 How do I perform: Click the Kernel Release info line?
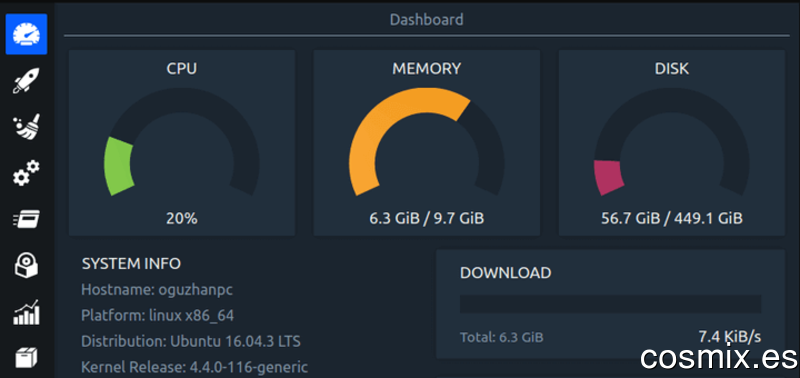click(x=194, y=367)
